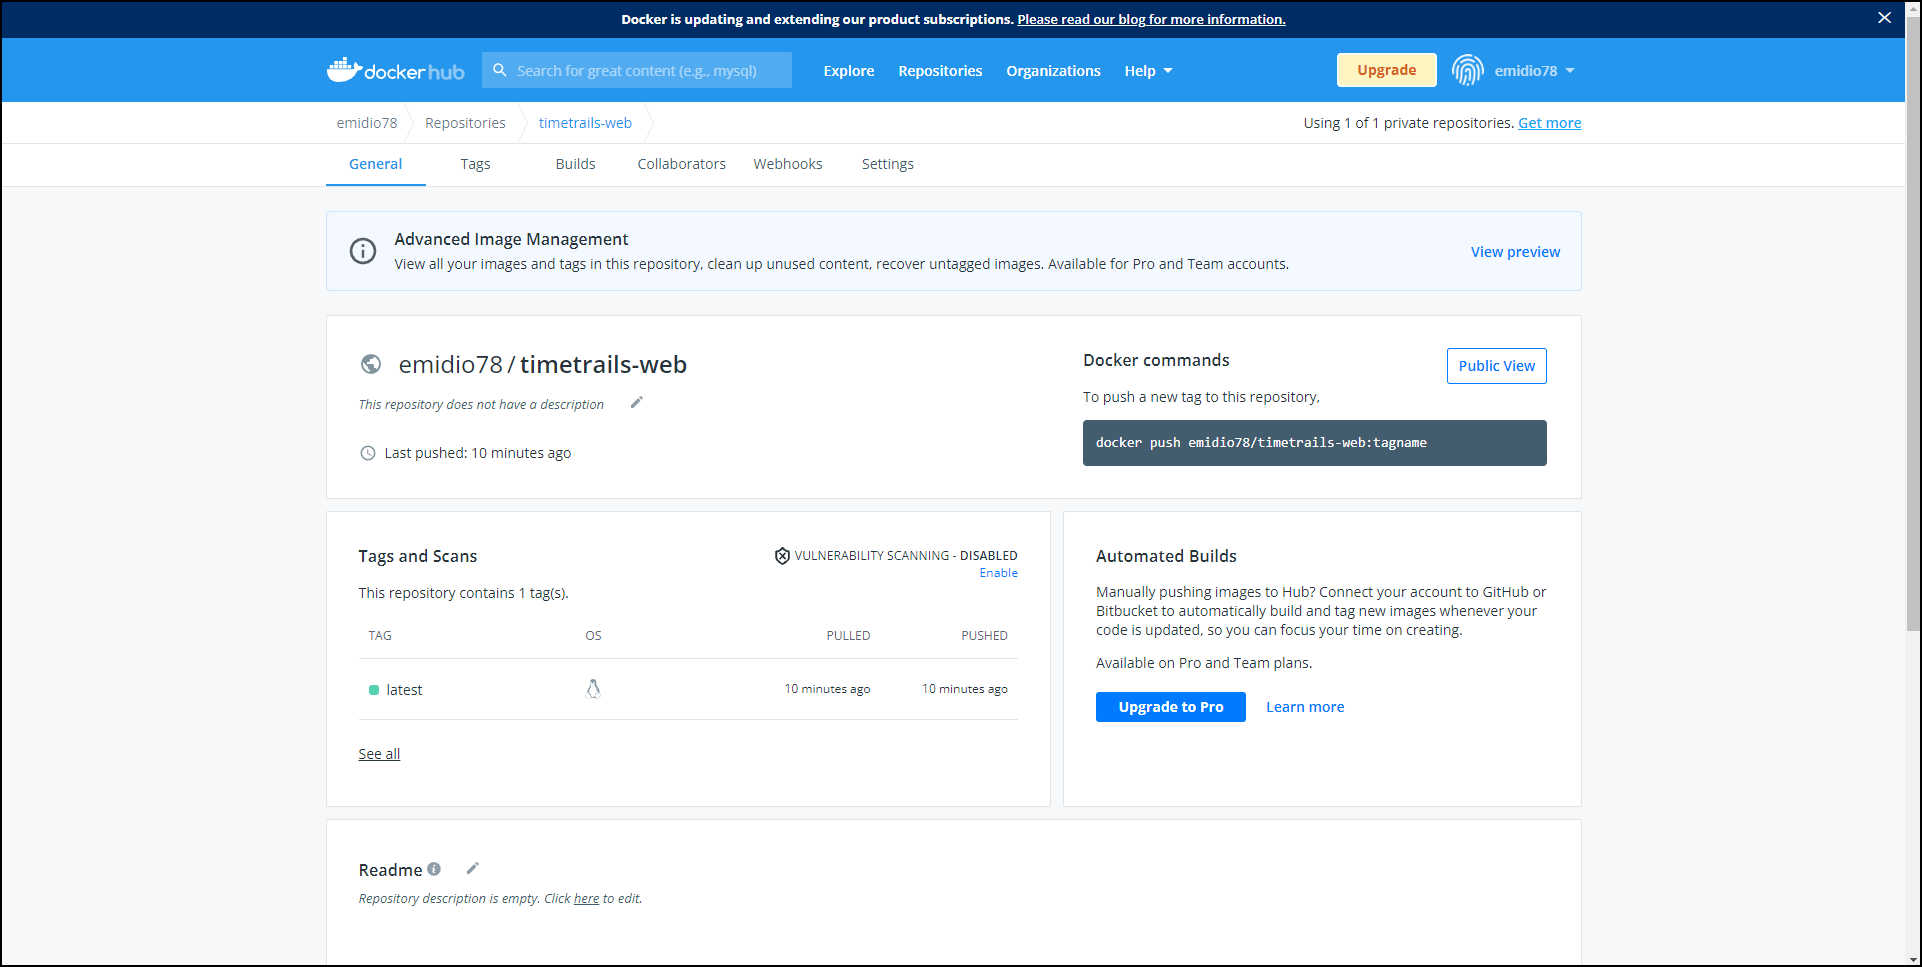
Task: Click the Linux penguin OS icon
Action: coord(593,689)
